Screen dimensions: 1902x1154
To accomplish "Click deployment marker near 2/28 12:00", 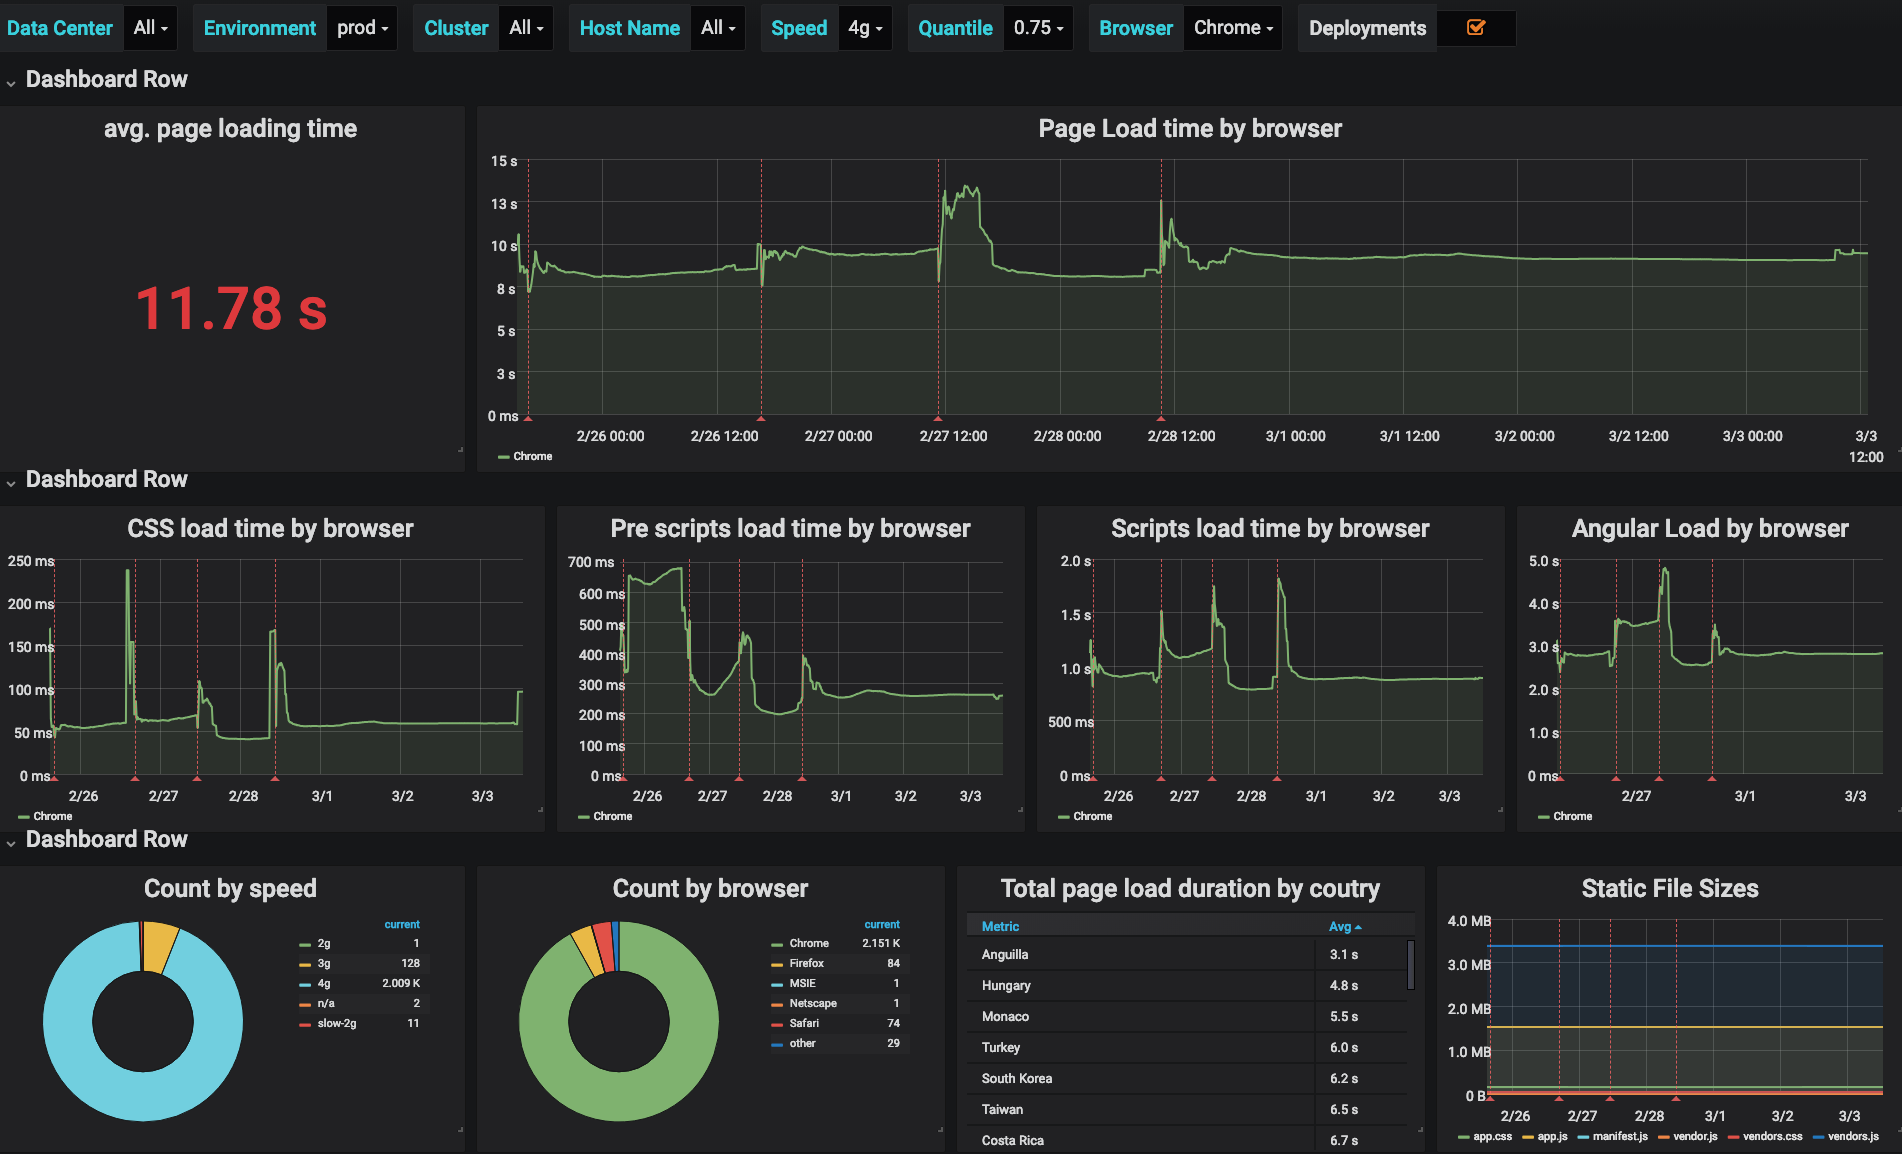I will (x=1161, y=417).
